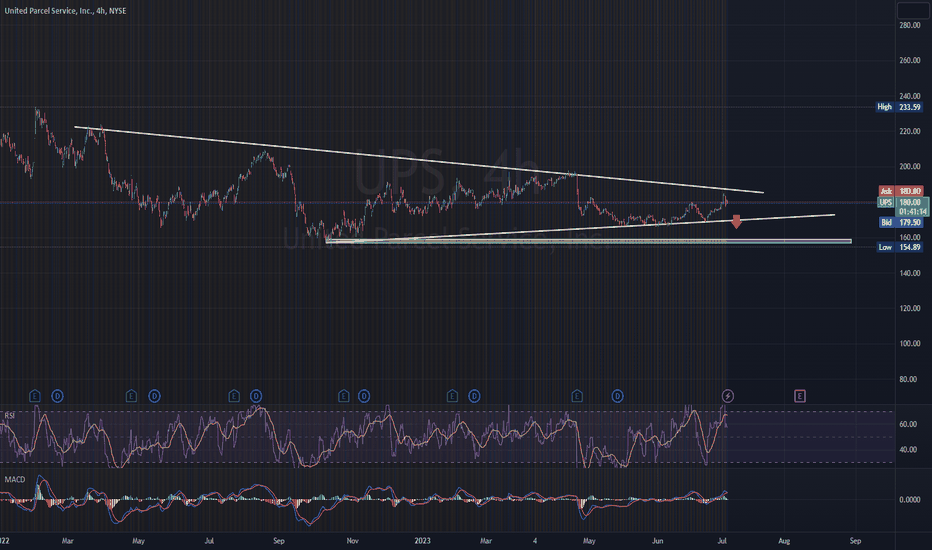Click the 100.00 price axis label
Screen dimensions: 932x550
pos(909,344)
